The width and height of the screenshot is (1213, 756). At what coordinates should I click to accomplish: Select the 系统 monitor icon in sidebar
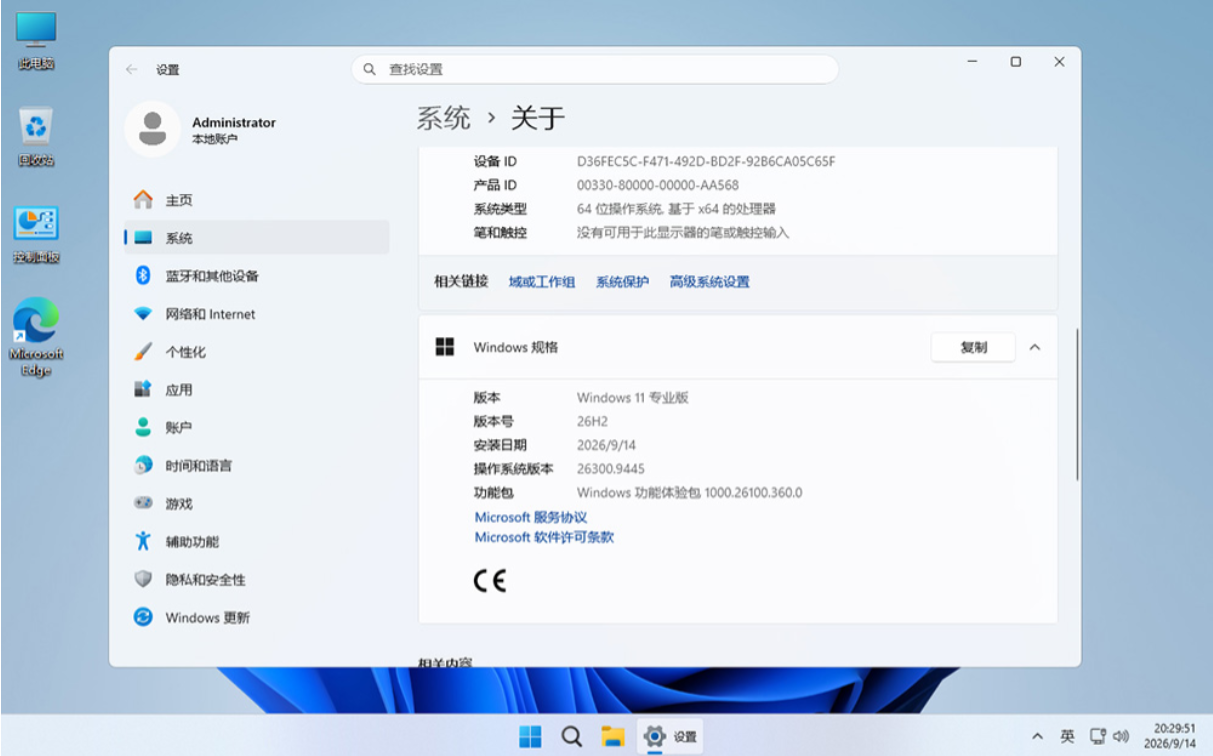[x=143, y=238]
